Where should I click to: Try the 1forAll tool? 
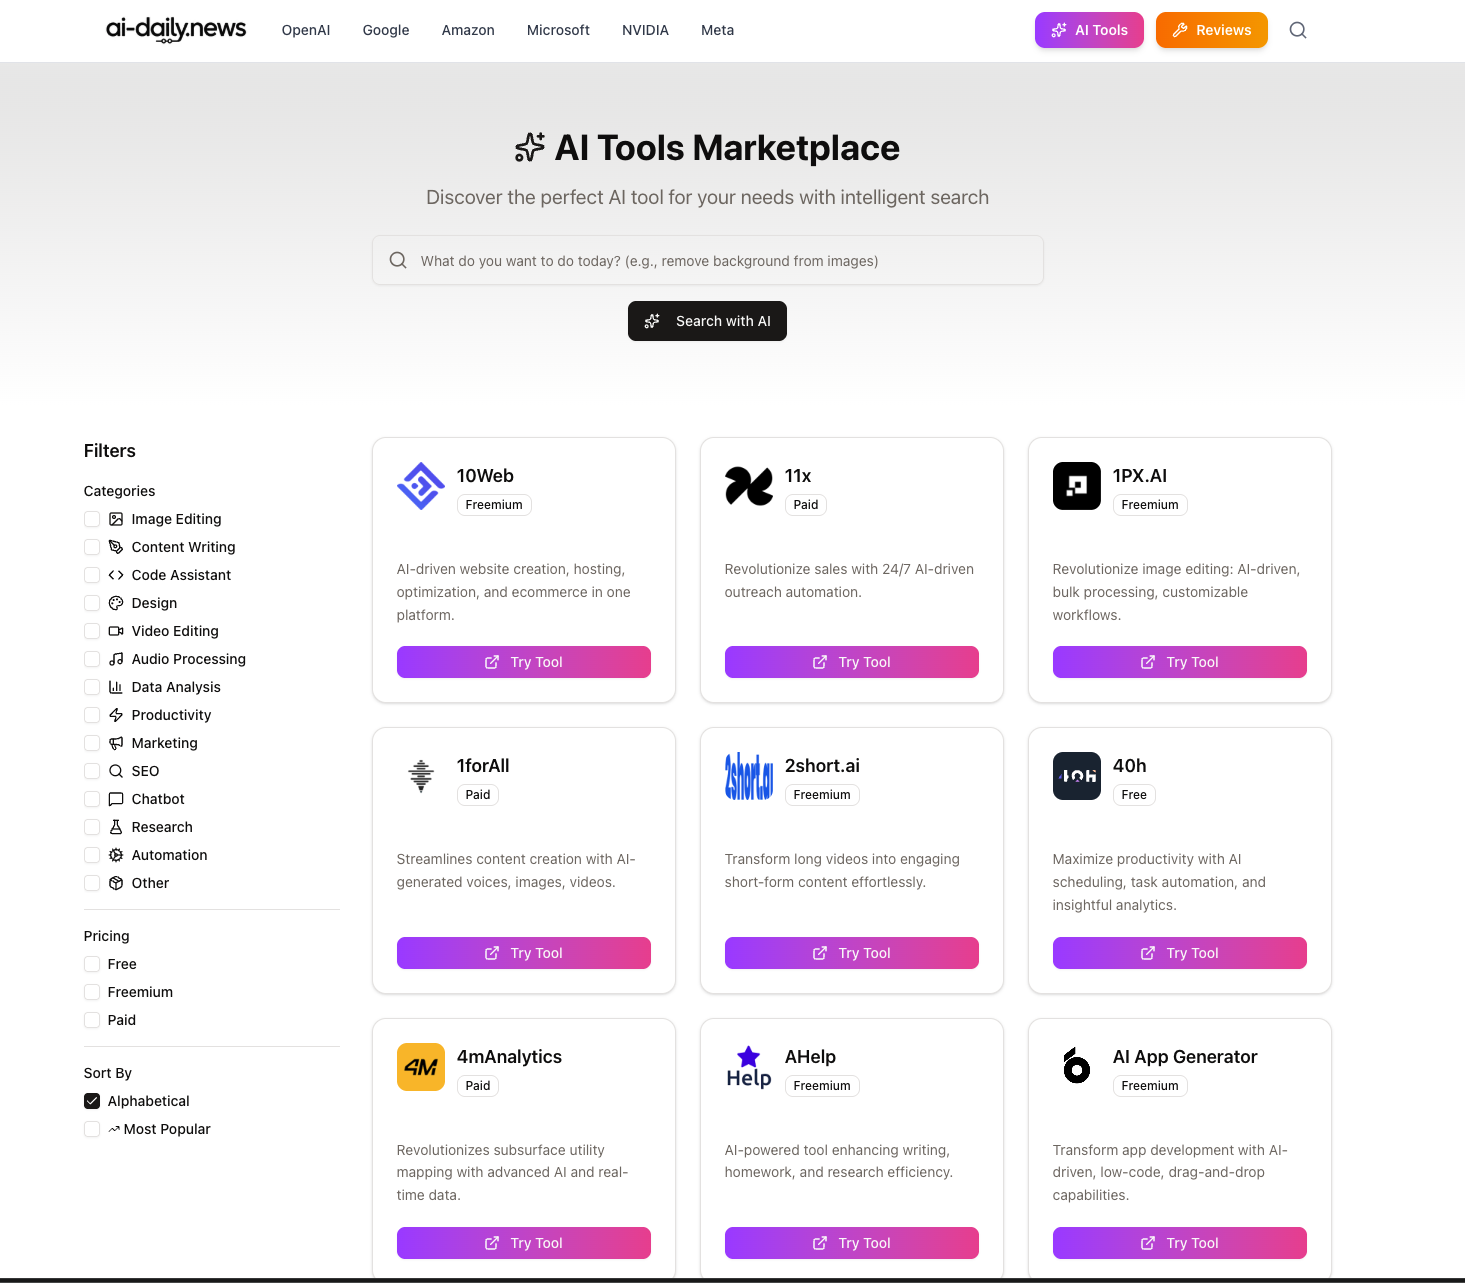pos(523,952)
